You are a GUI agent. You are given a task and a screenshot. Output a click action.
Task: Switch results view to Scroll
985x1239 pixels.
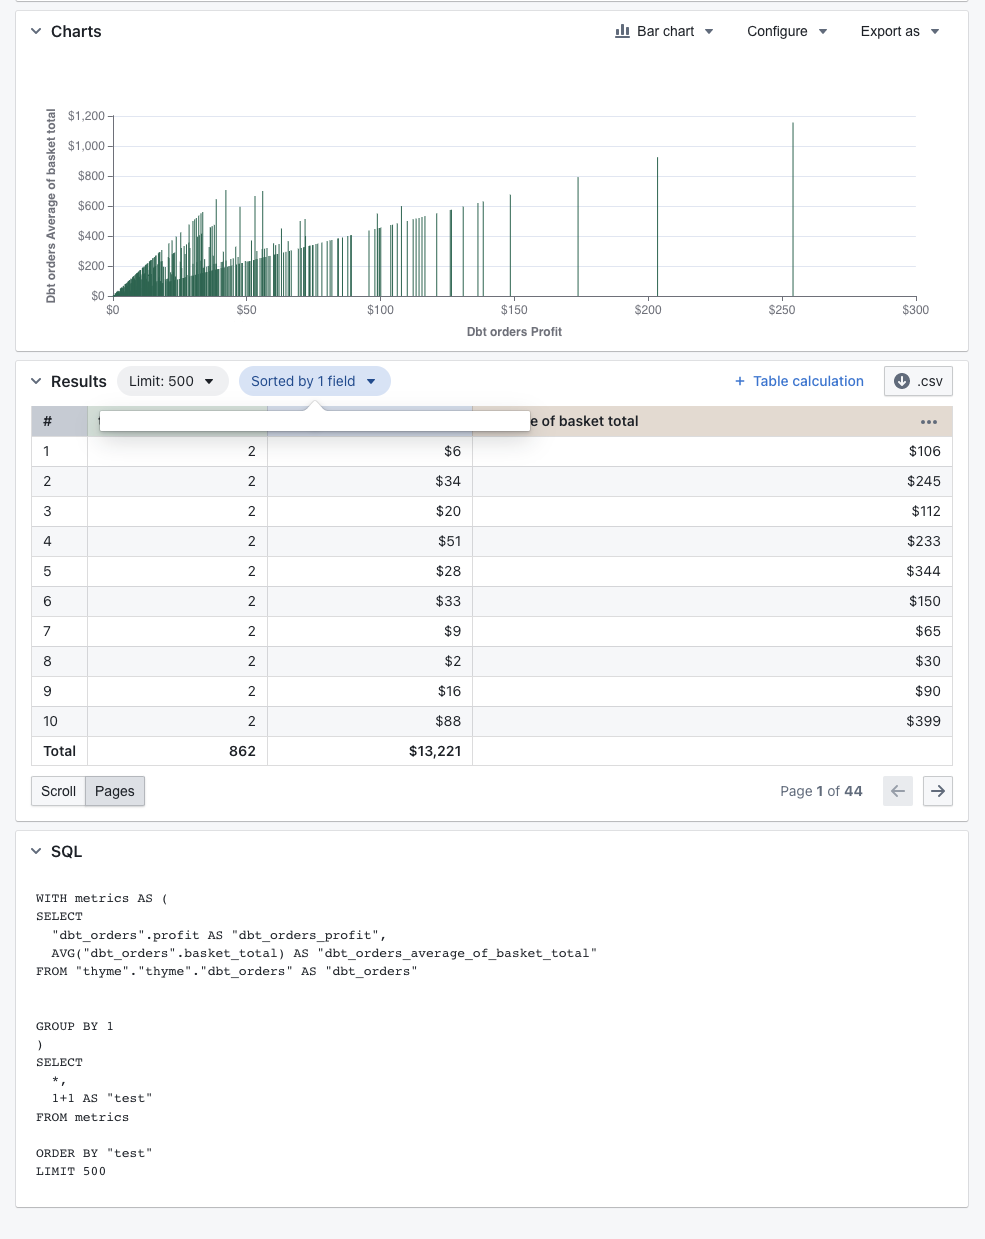point(58,791)
